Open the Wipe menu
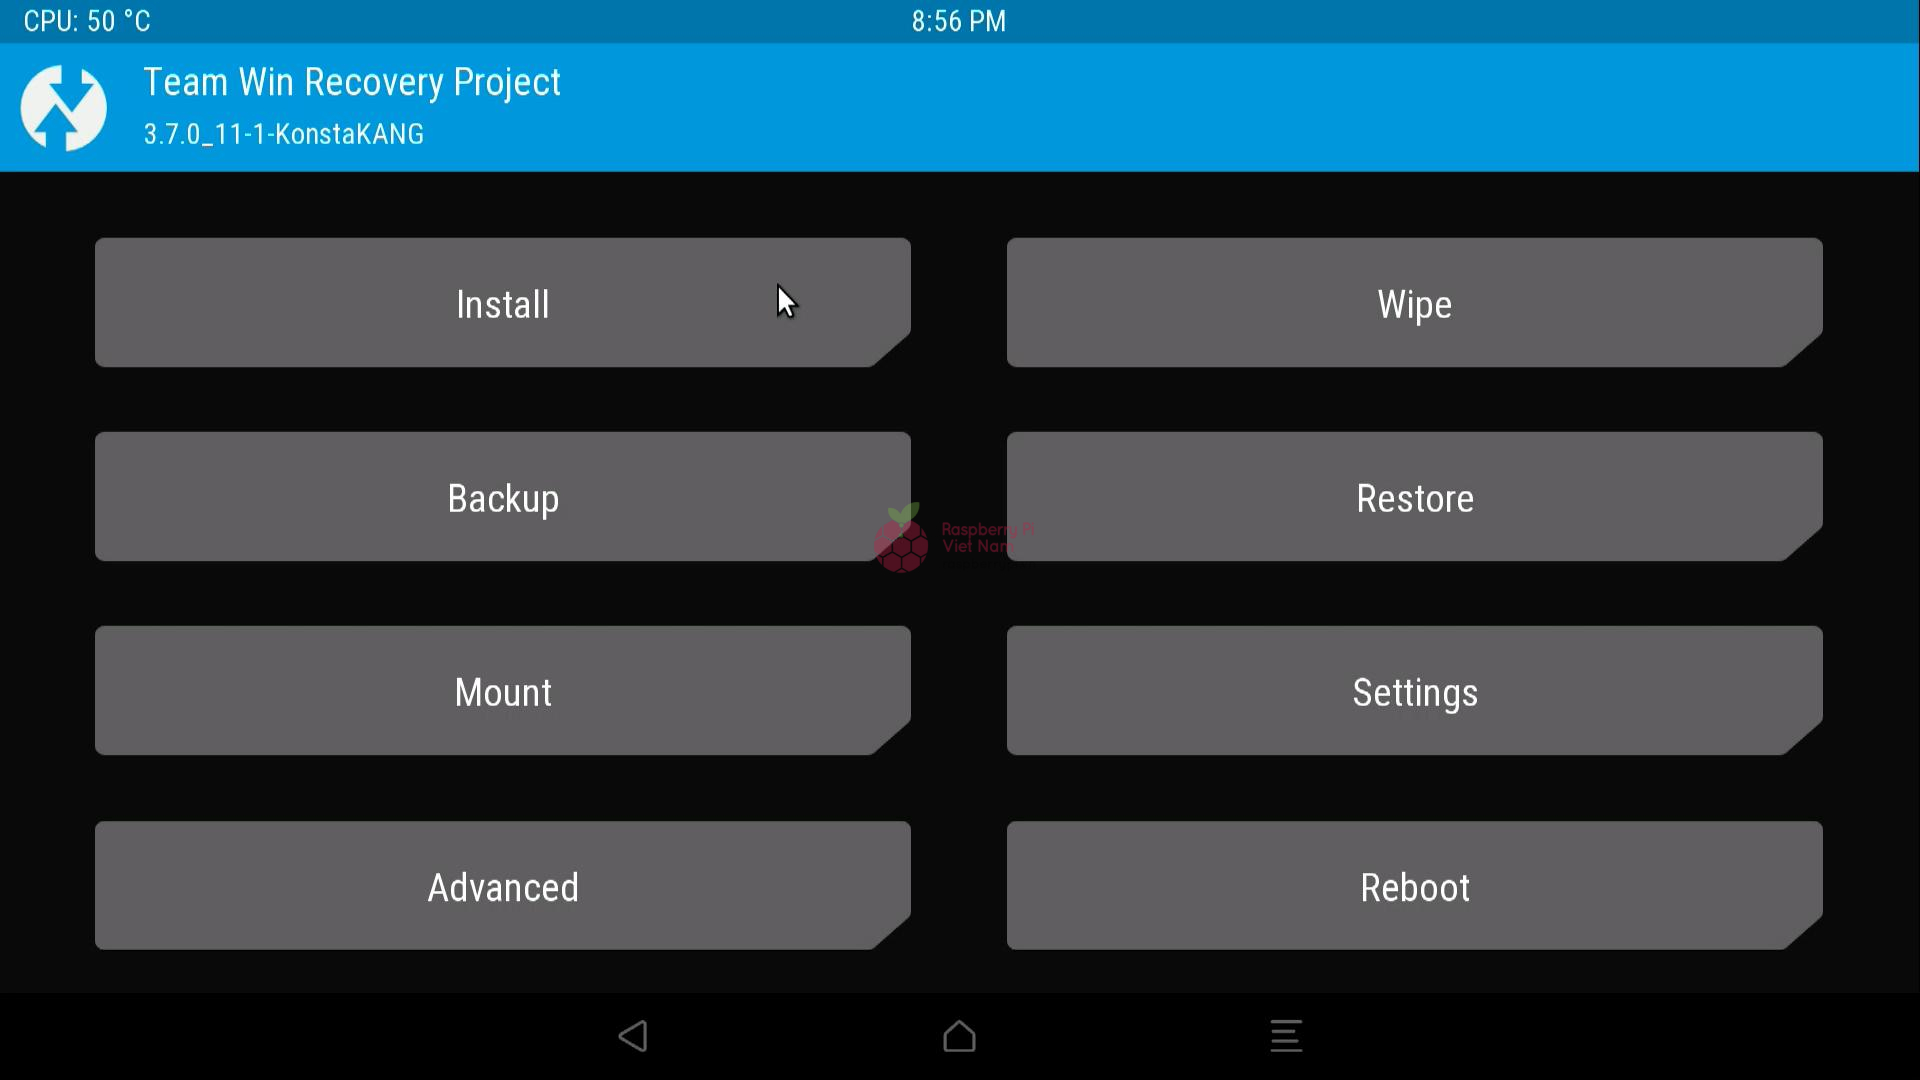Image resolution: width=1920 pixels, height=1080 pixels. pos(1415,303)
